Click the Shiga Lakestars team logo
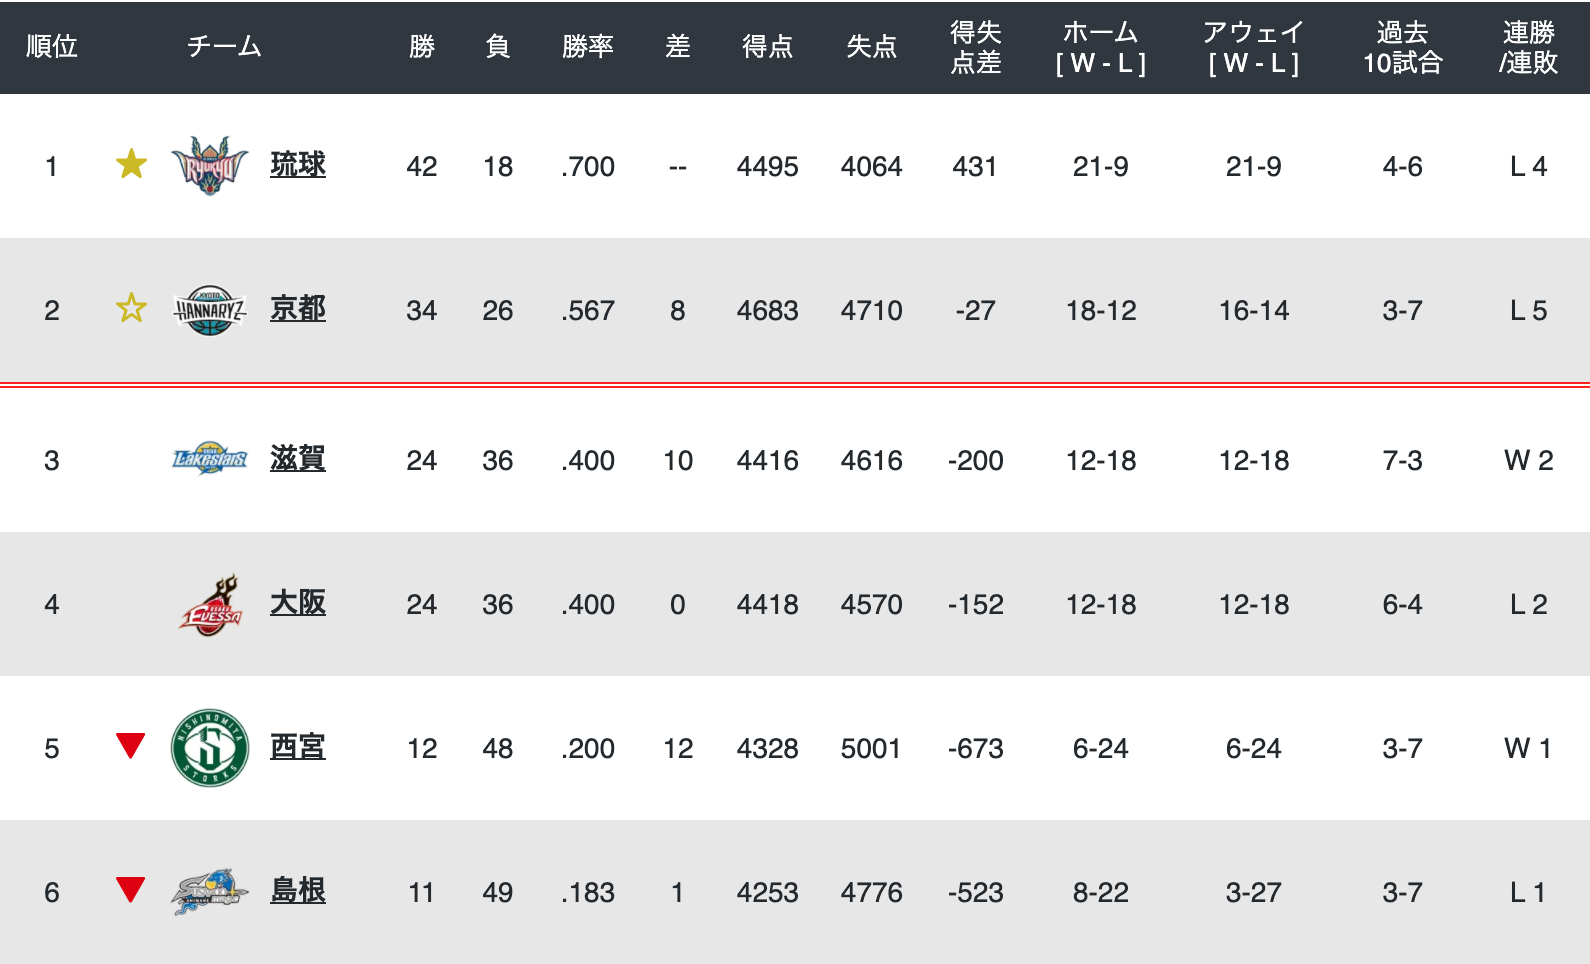Screen dimensions: 1590x964 [210, 459]
